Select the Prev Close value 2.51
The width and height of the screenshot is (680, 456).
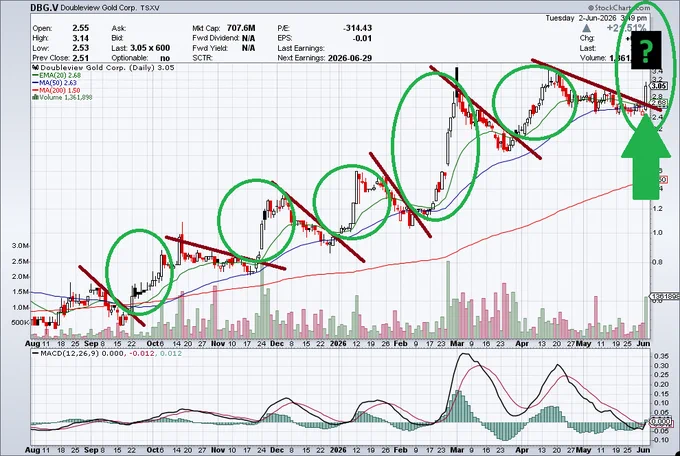pos(81,58)
